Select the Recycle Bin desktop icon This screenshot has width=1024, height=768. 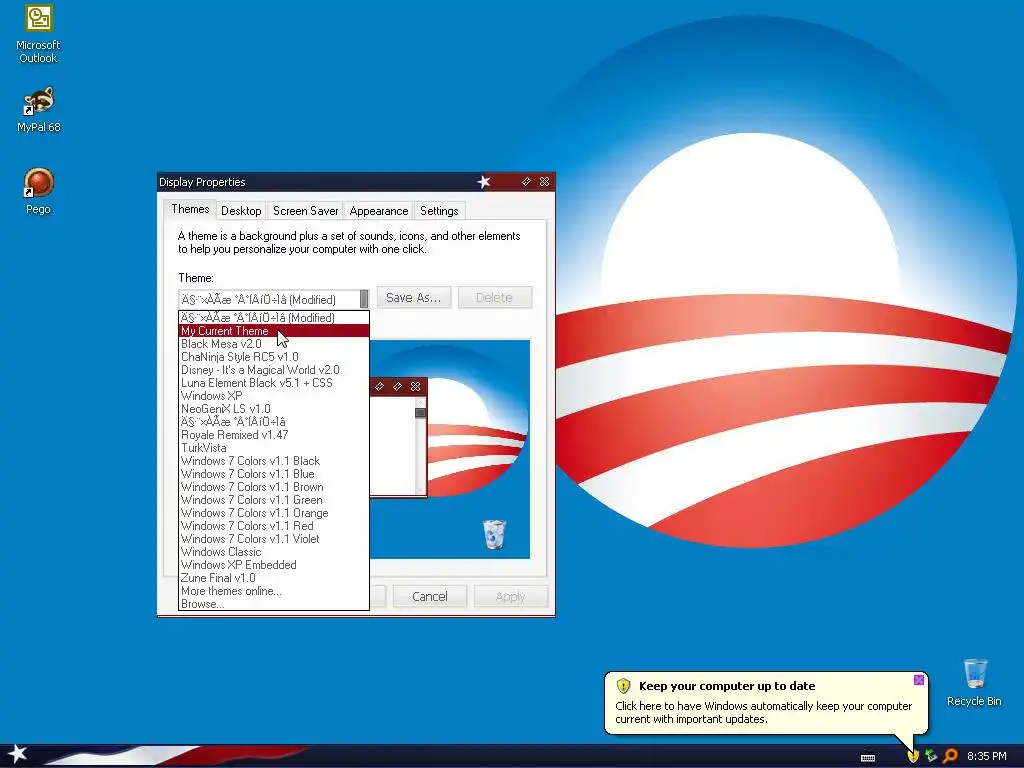974,682
